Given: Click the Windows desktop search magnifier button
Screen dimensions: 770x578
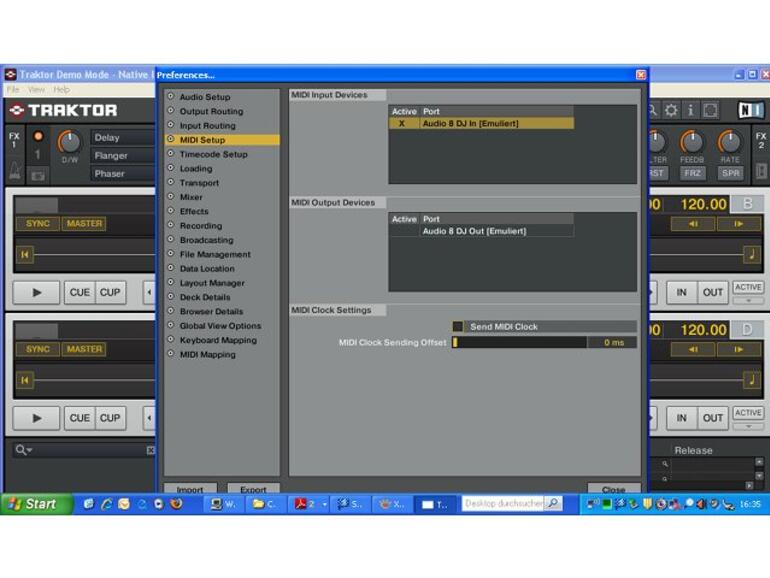Looking at the screenshot, I should (553, 503).
